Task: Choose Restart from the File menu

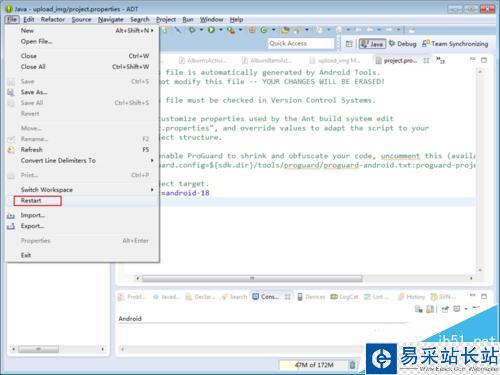Action: pyautogui.click(x=82, y=201)
